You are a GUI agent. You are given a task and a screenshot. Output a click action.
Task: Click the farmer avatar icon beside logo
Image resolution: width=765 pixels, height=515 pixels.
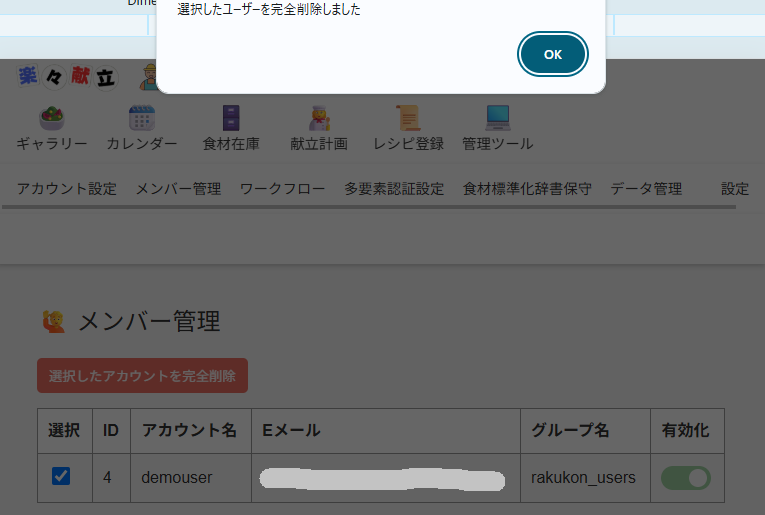click(x=149, y=77)
